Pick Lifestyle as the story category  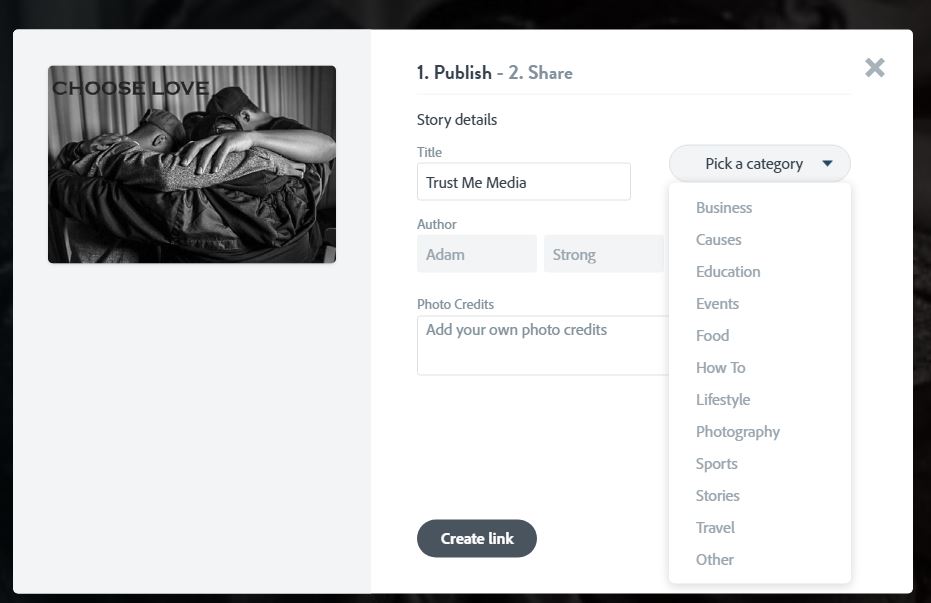pyautogui.click(x=723, y=400)
